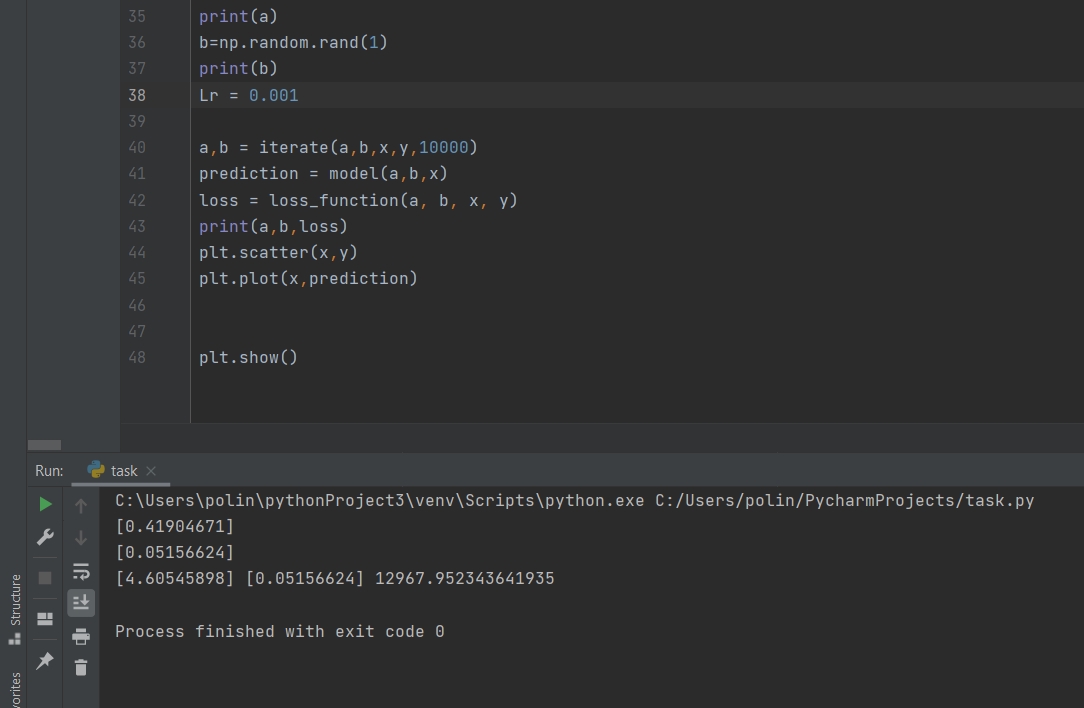The image size is (1084, 708).
Task: Expand the Structure tool window
Action: [x=14, y=596]
